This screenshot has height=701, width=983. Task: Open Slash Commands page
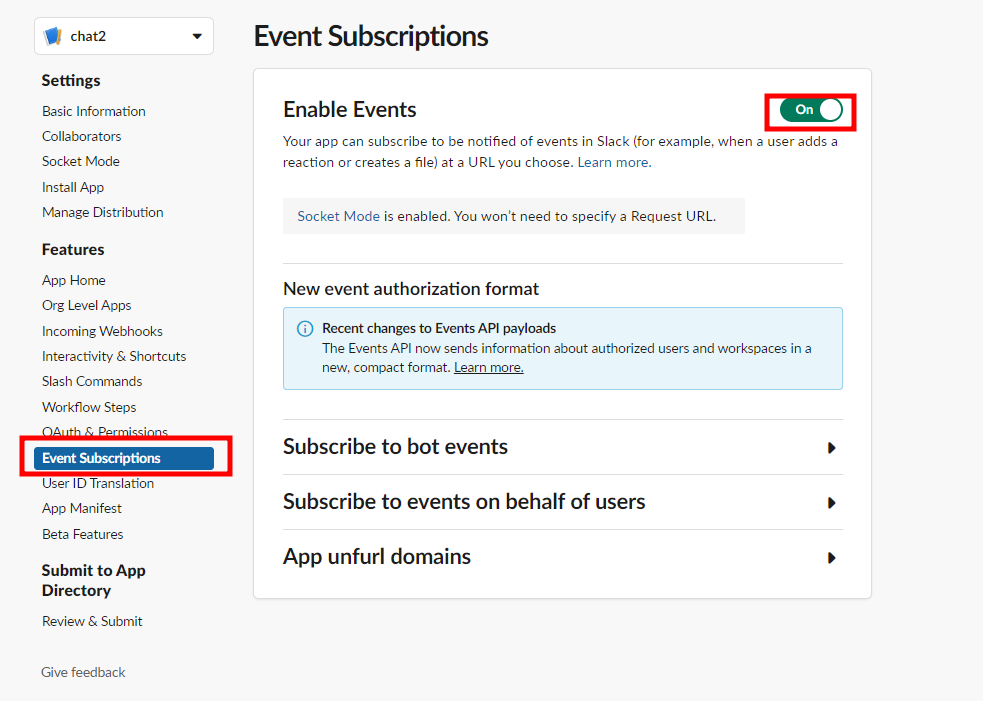tap(92, 381)
